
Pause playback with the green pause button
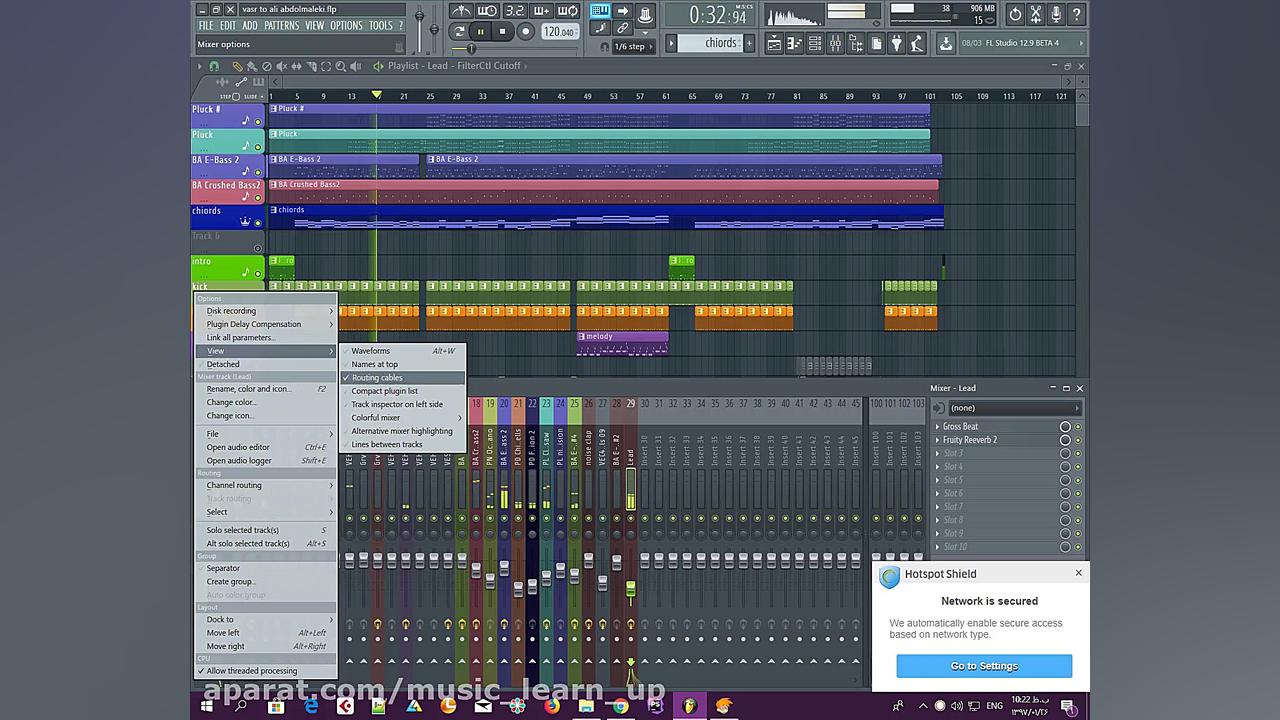(x=480, y=32)
